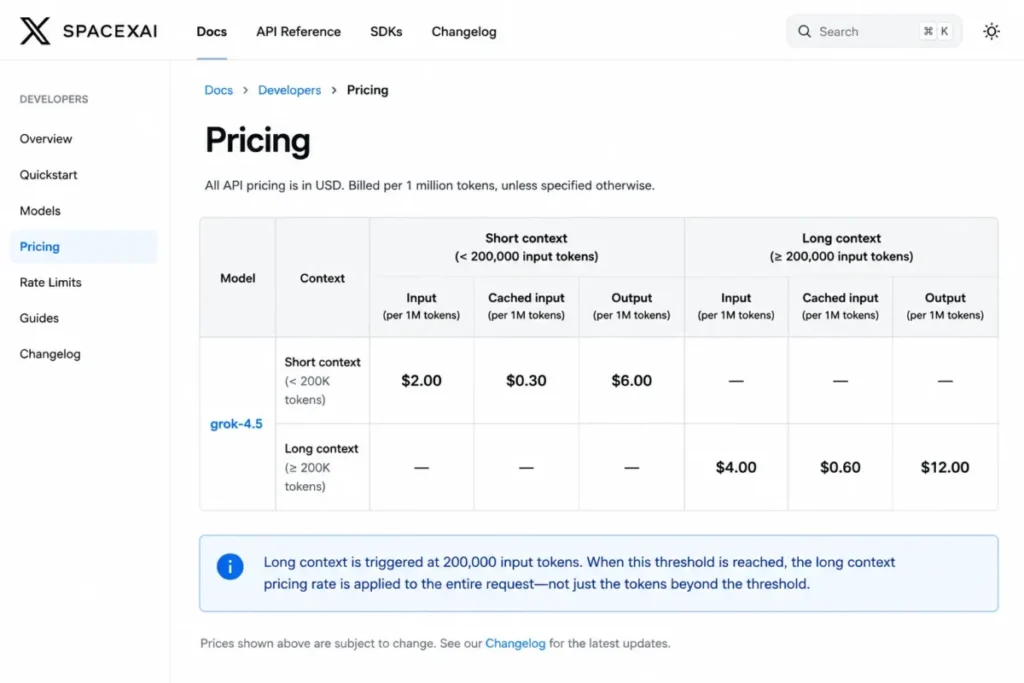This screenshot has width=1024, height=683.
Task: Click the DEVELOPERS sidebar section label
Action: 54,99
